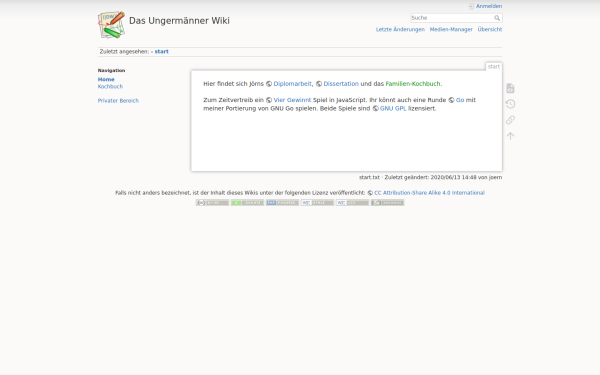
Task: Open the Medien-Manager
Action: [x=451, y=29]
